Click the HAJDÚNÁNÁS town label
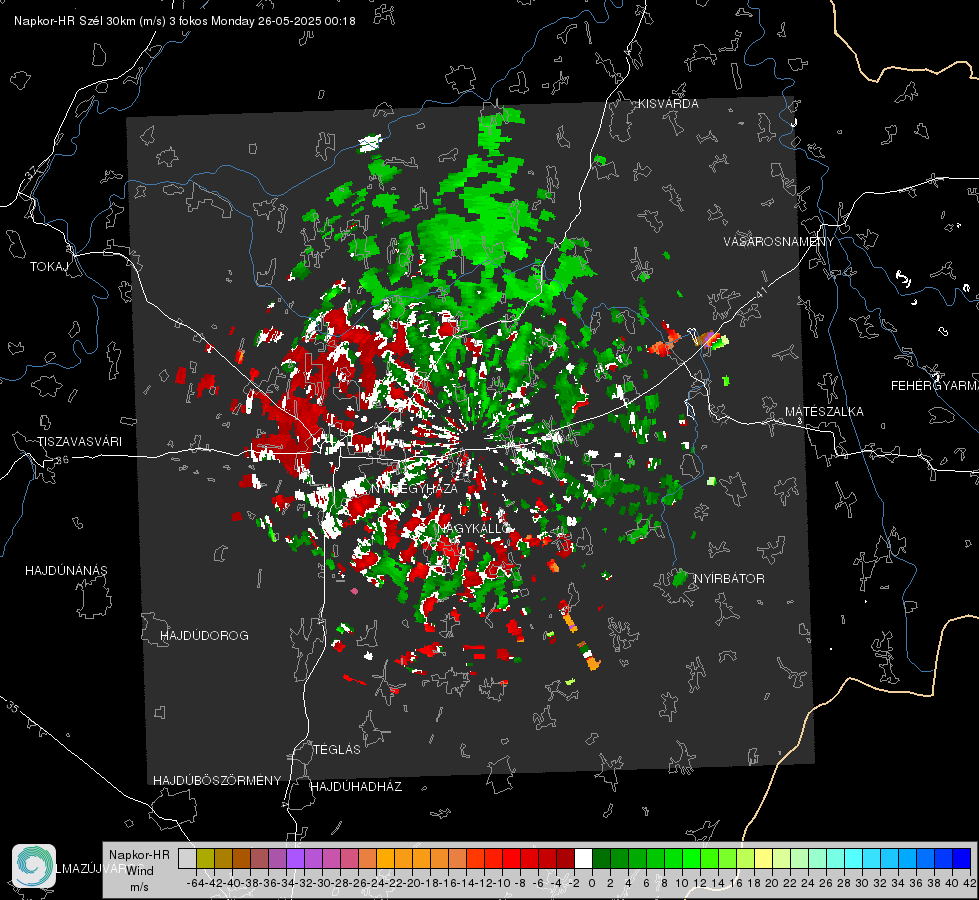This screenshot has width=979, height=900. 66,570
